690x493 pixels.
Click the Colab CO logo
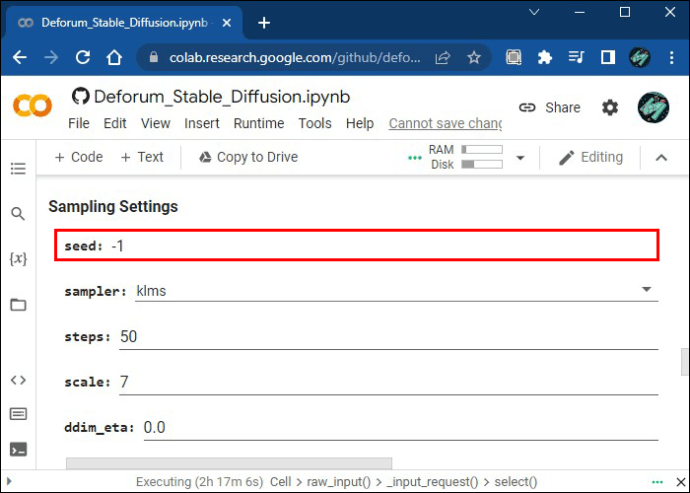coord(33,105)
